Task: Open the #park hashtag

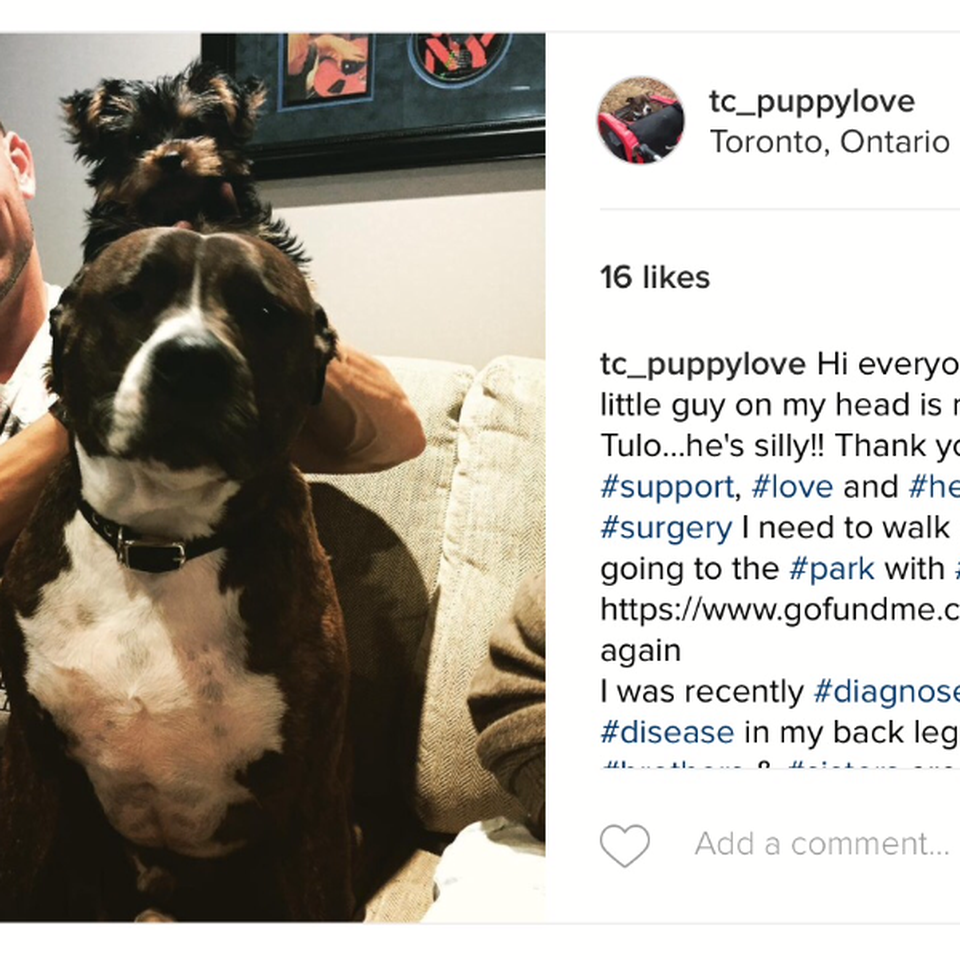Action: click(832, 570)
